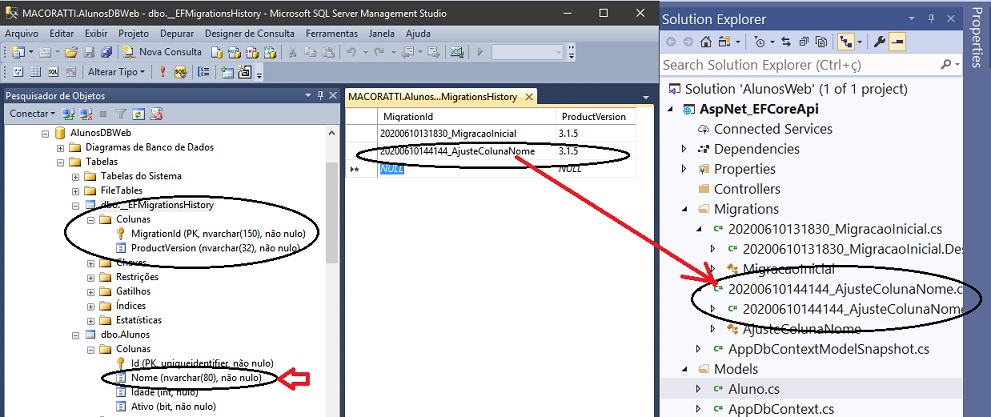Click the Save diskette icon in SSMS toolbar
Viewport: 991px width, 417px height.
(x=89, y=52)
